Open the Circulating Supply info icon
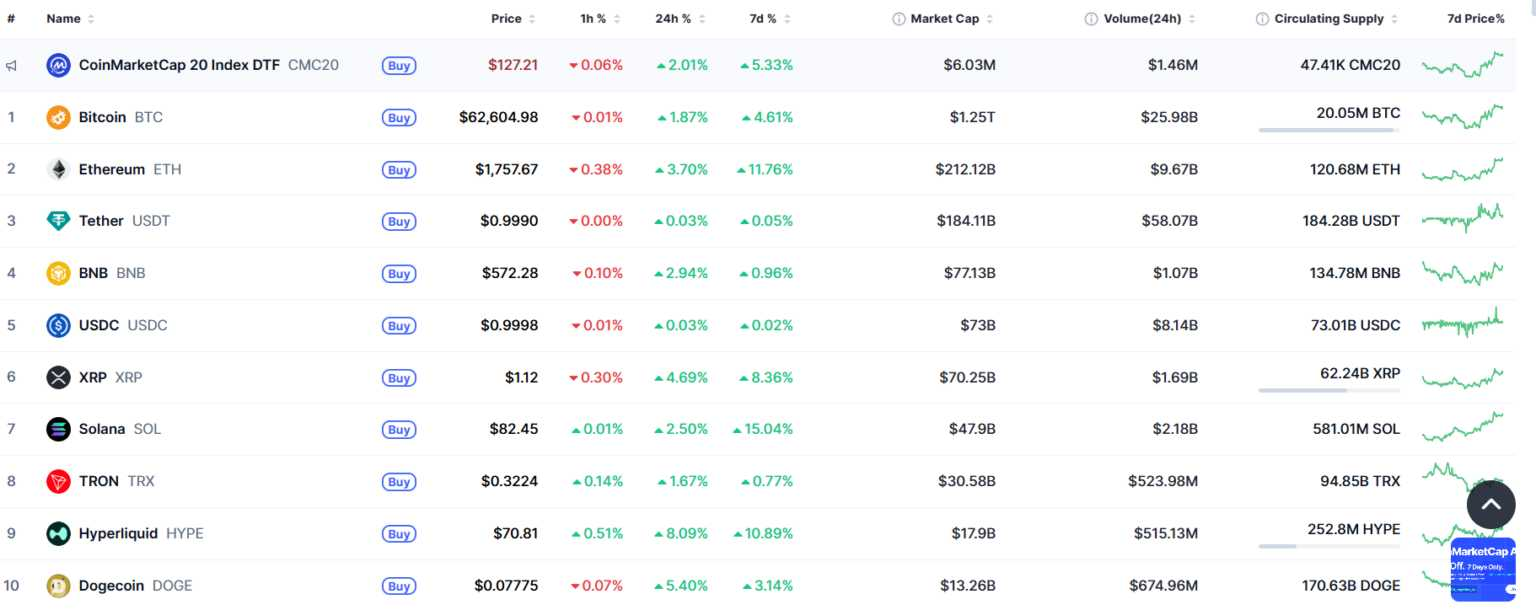The image size is (1536, 610). pos(1263,19)
